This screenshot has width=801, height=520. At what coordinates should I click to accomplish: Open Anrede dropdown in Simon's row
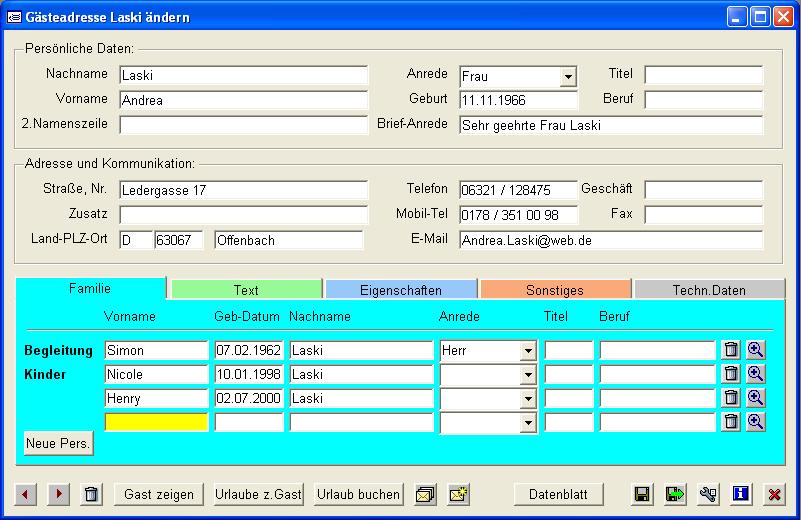click(x=528, y=351)
